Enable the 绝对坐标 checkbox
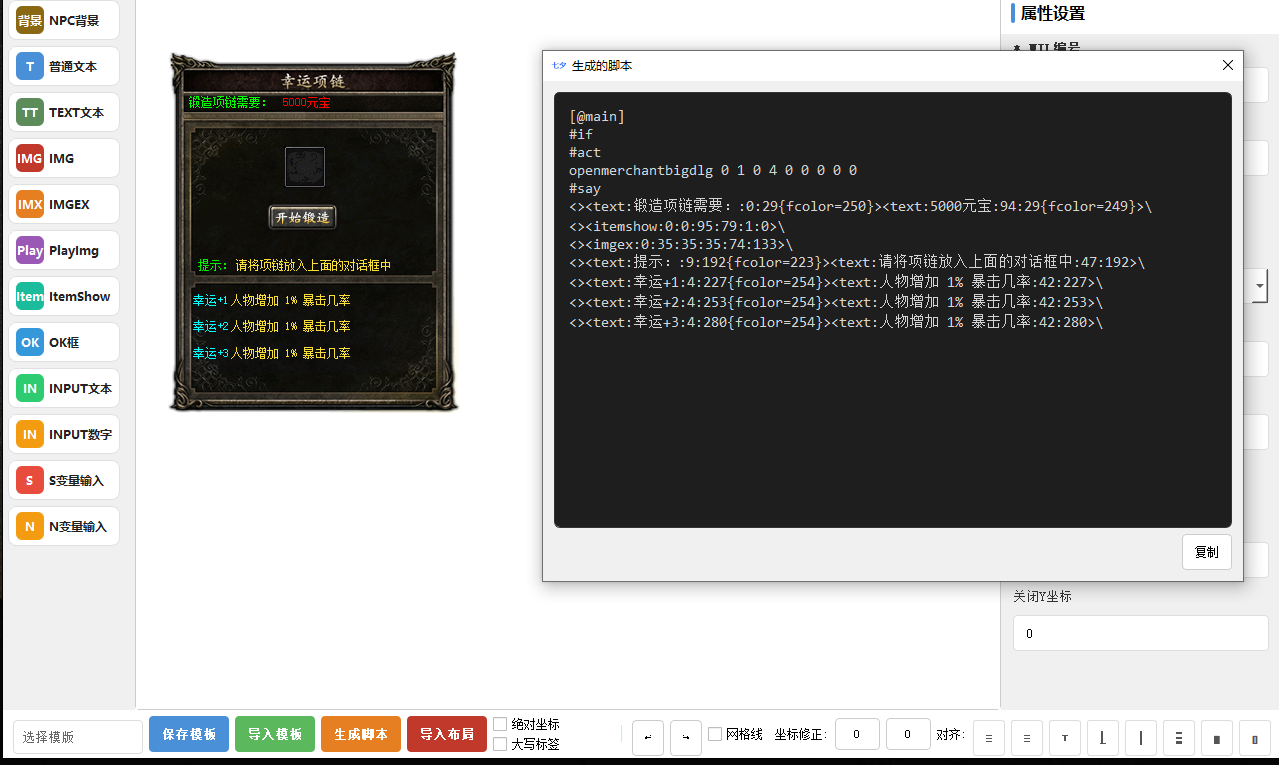Image resolution: width=1279 pixels, height=765 pixels. coord(500,724)
